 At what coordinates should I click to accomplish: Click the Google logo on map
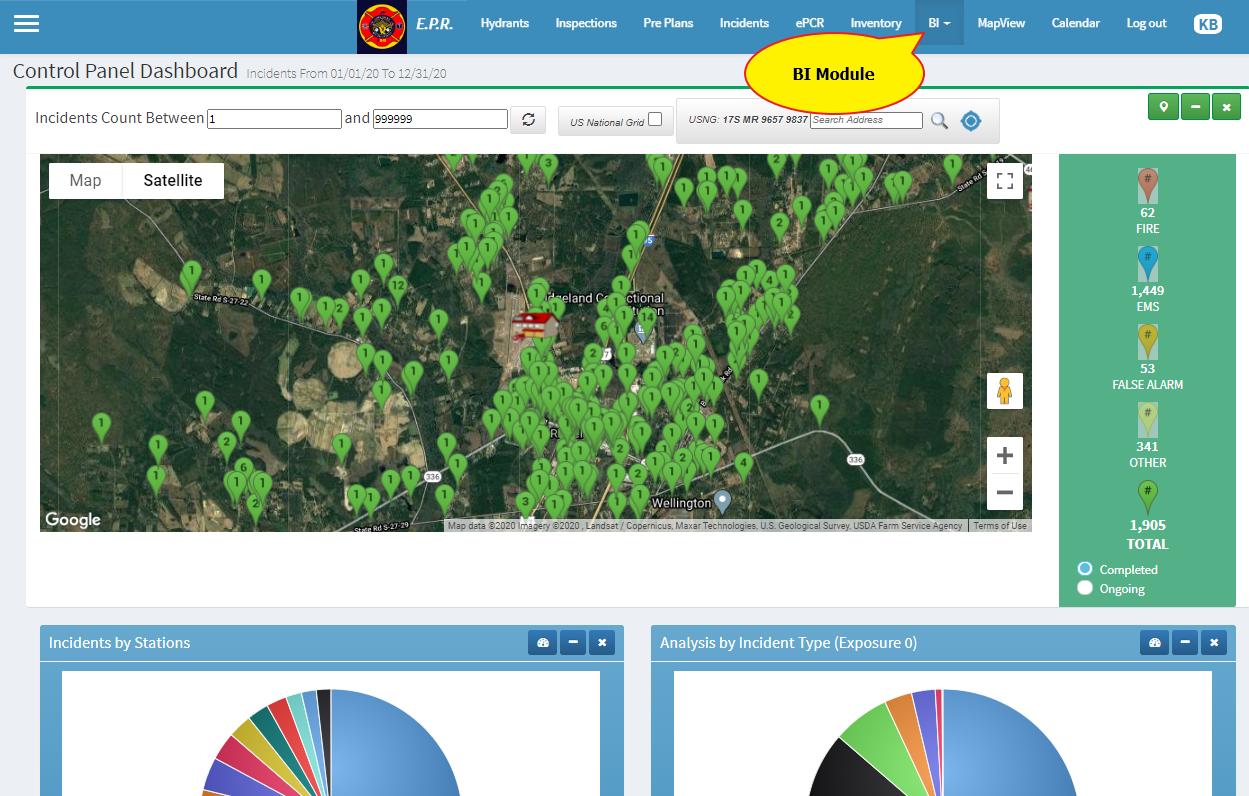pos(72,520)
